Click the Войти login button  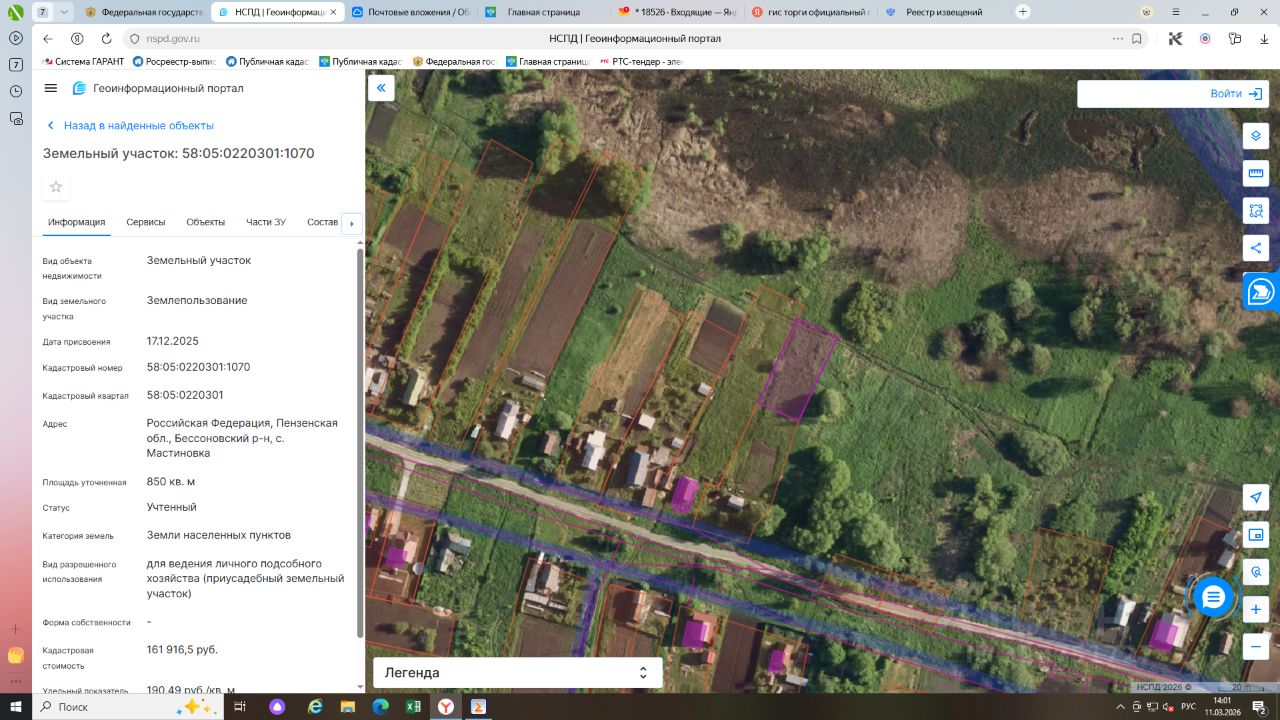[1236, 94]
